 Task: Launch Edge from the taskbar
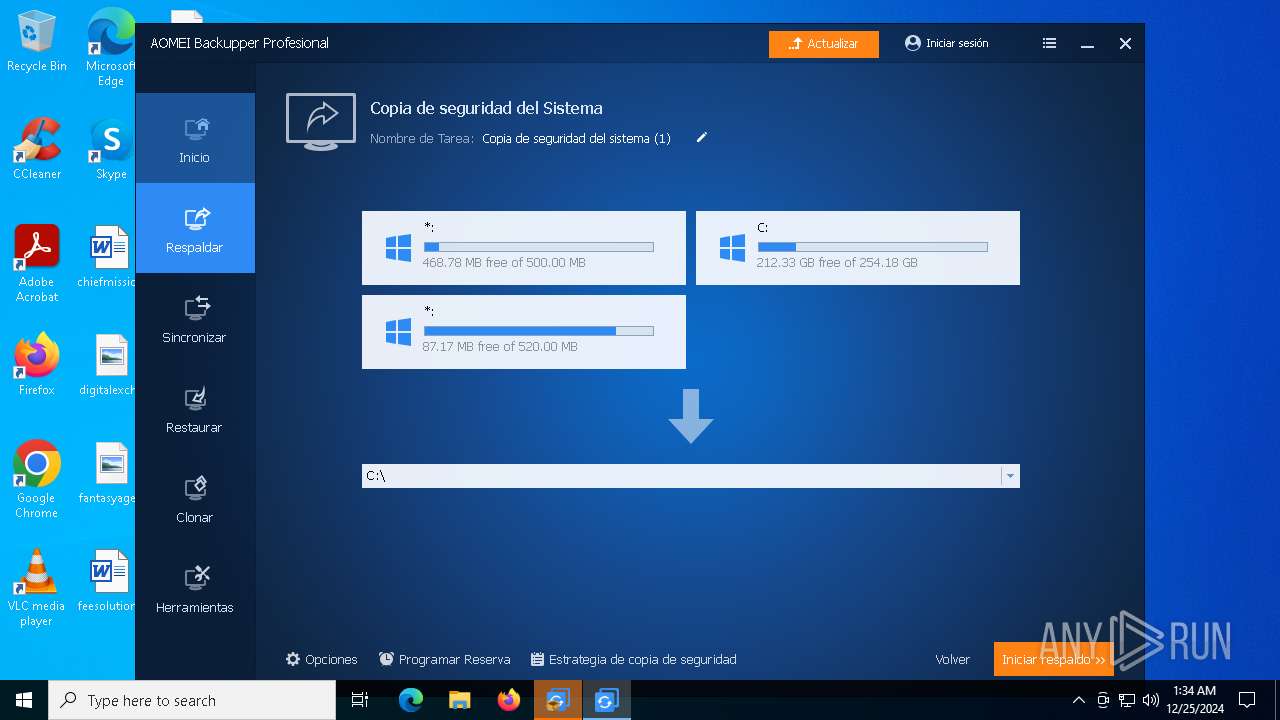pyautogui.click(x=411, y=700)
